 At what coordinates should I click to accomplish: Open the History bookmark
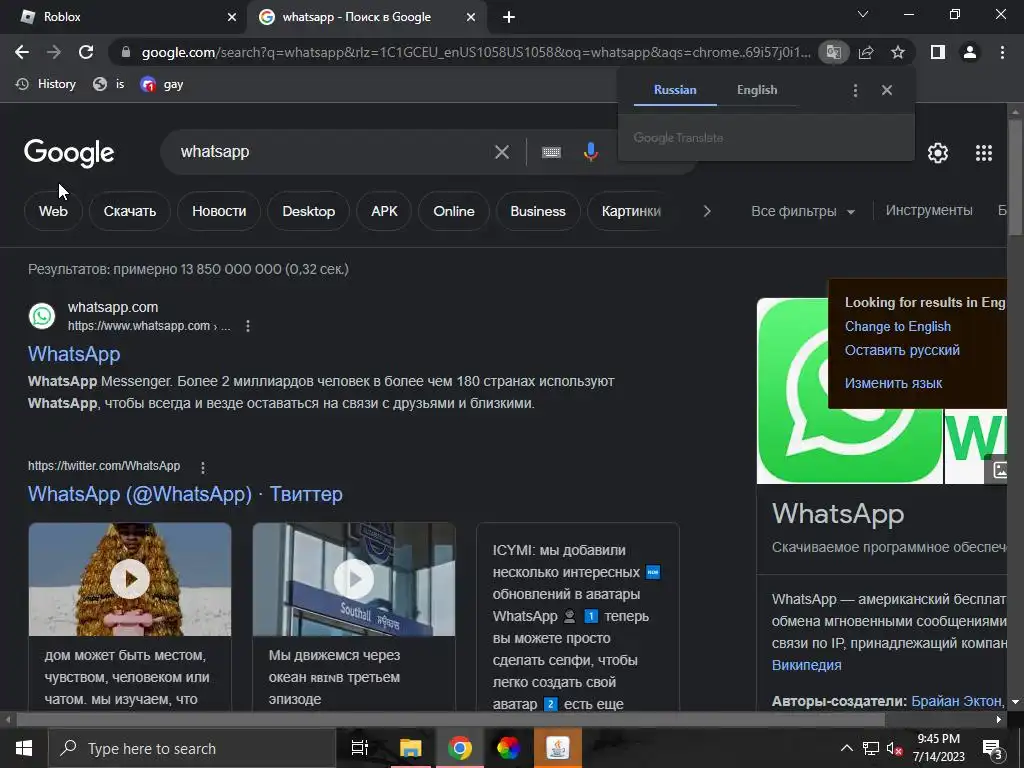tap(46, 84)
